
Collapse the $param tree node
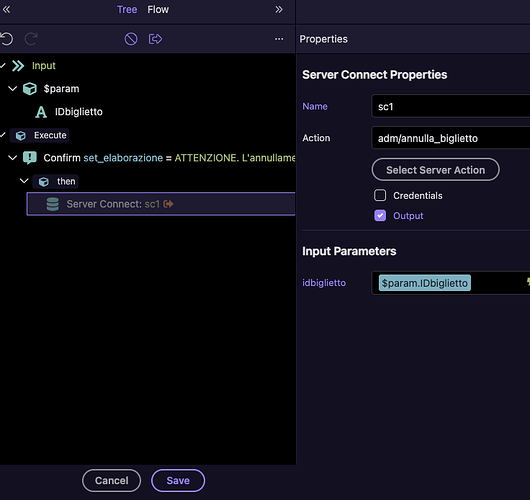point(13,89)
